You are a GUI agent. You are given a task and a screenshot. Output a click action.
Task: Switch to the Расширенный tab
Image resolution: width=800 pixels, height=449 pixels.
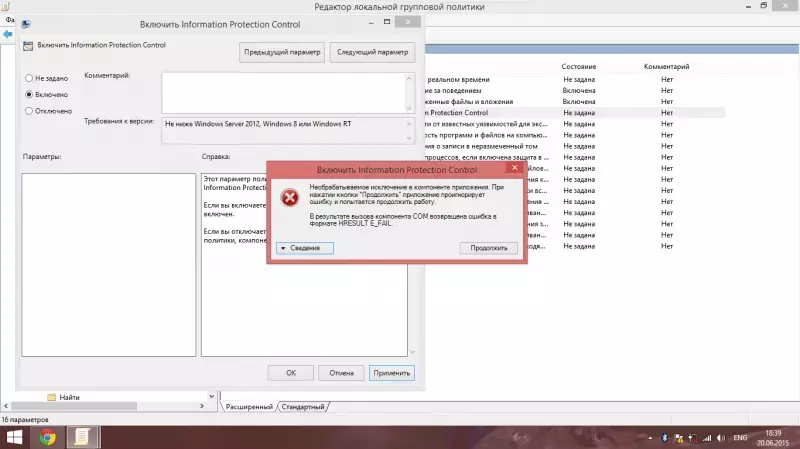(249, 407)
